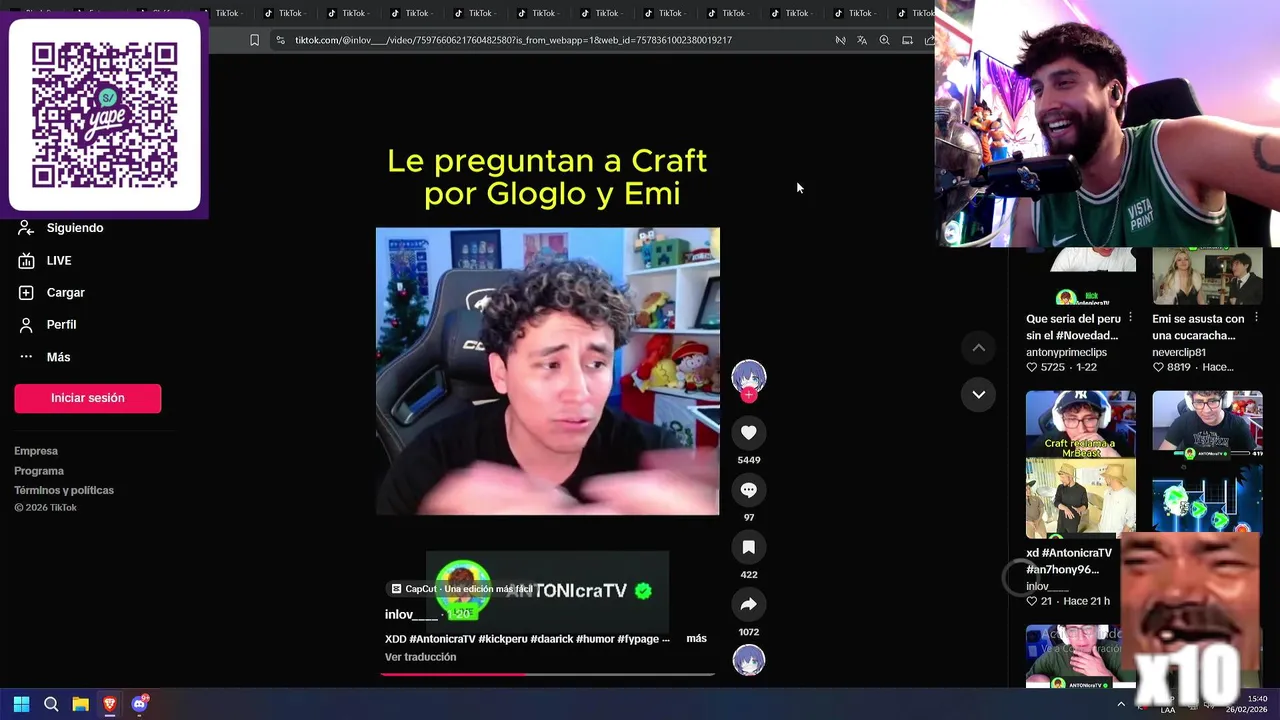Go to next video with down arrow
The image size is (1280, 720).
979,394
